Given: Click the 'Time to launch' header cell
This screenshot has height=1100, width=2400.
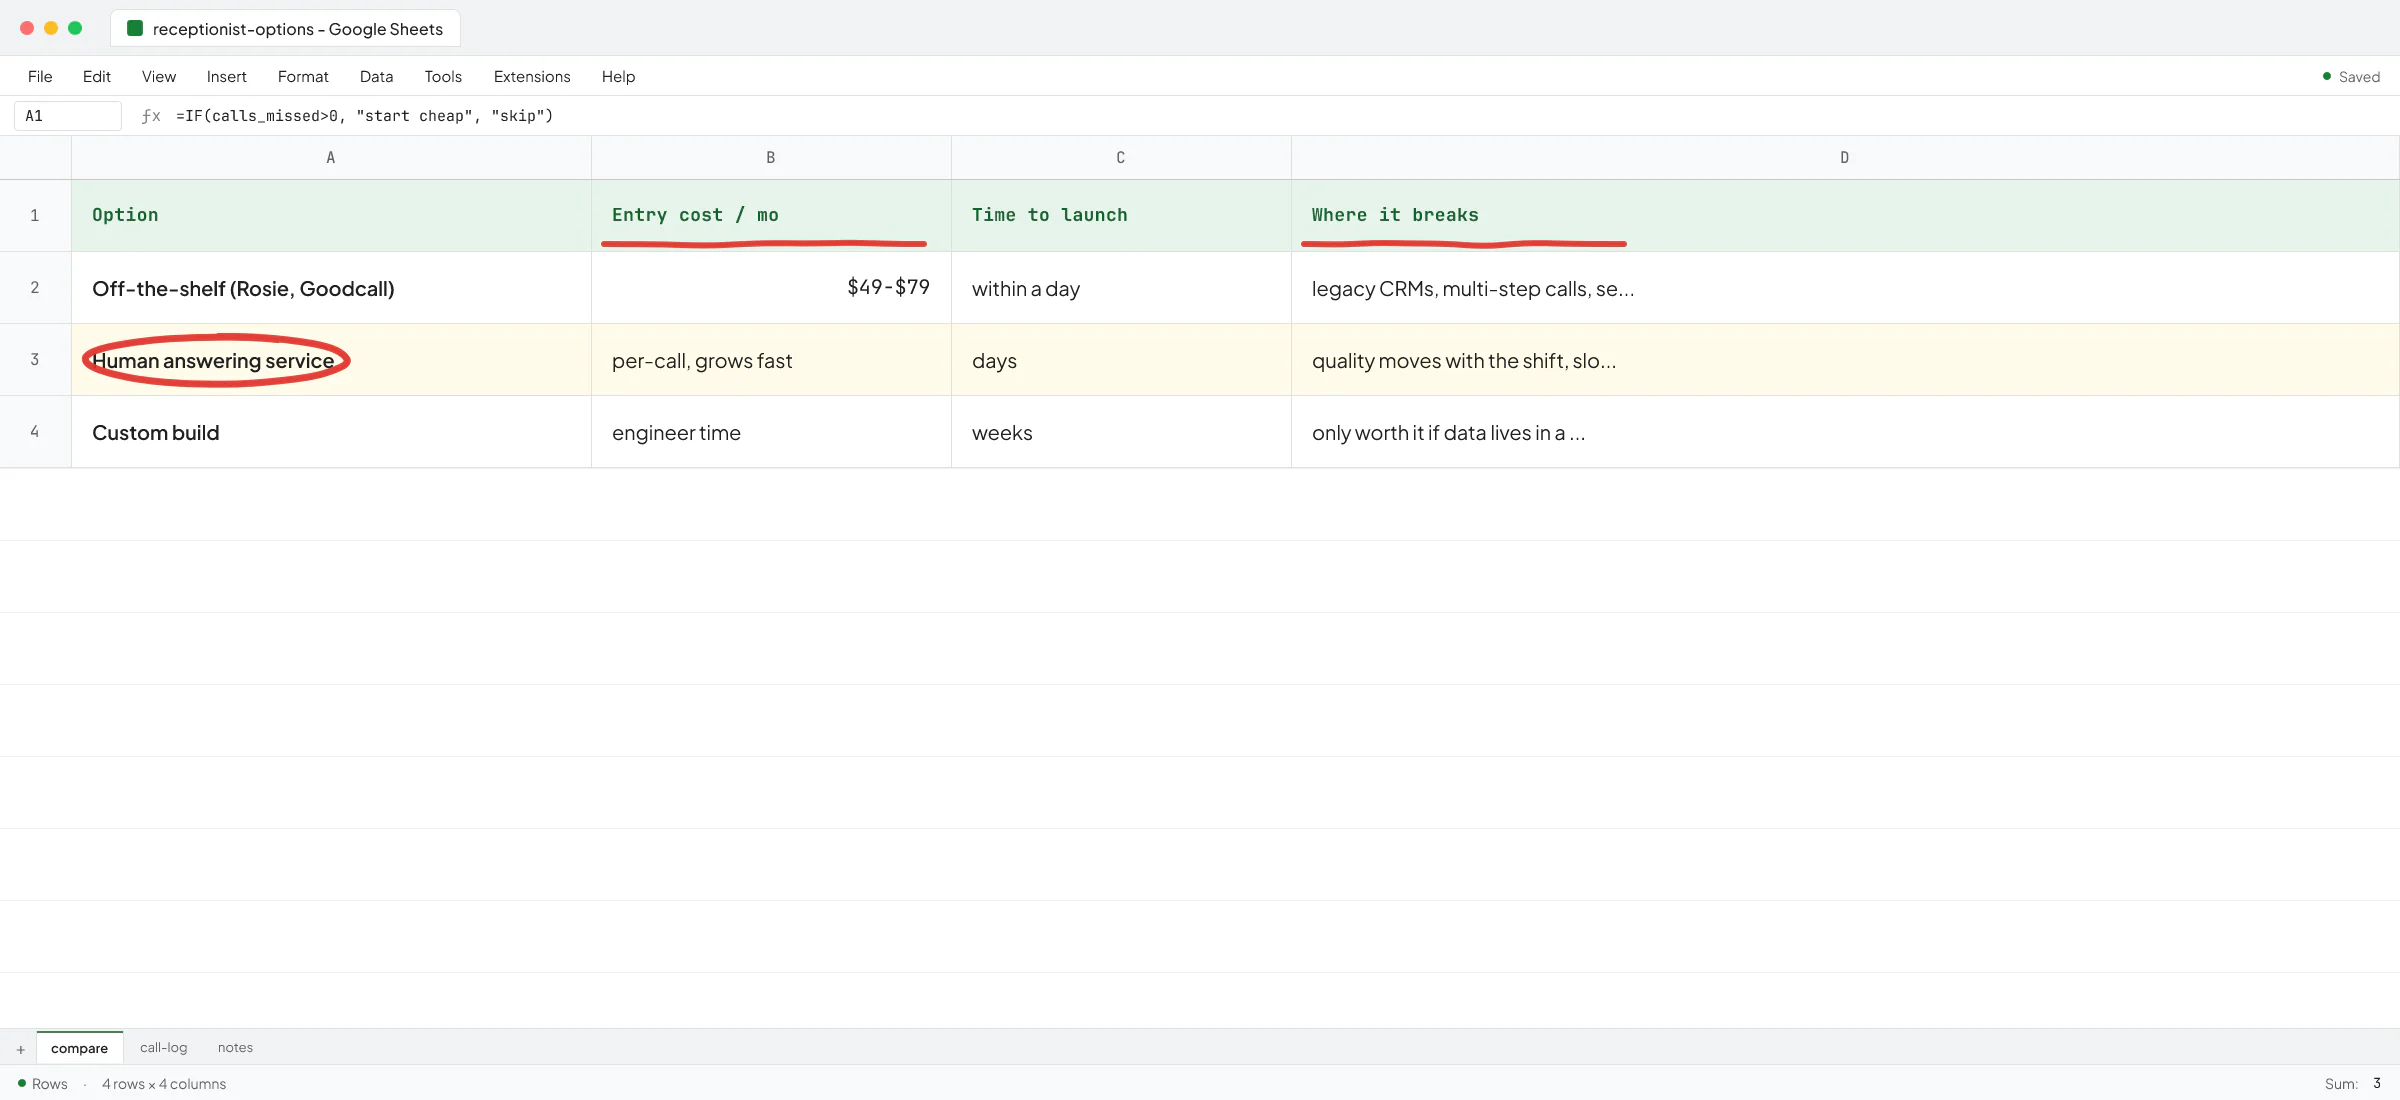Looking at the screenshot, I should (1121, 215).
